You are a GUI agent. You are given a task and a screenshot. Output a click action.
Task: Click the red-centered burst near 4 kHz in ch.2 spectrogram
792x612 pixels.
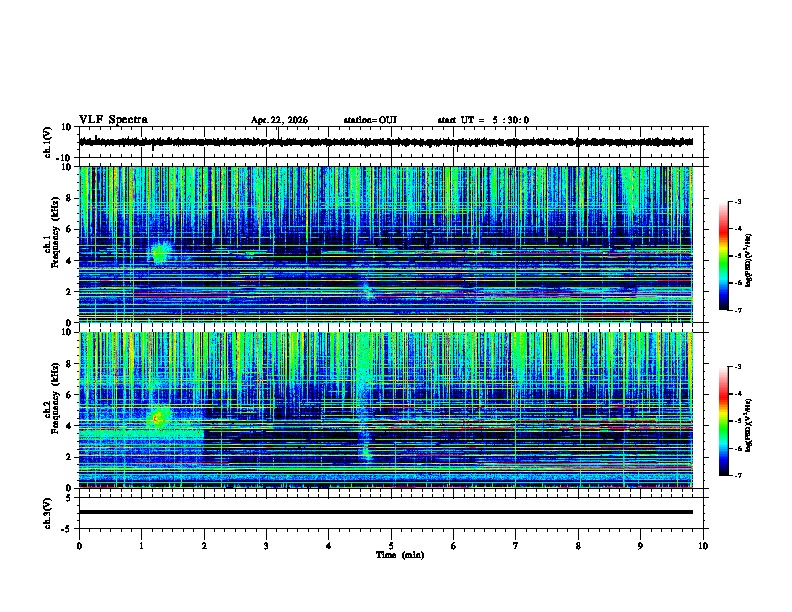(x=158, y=418)
